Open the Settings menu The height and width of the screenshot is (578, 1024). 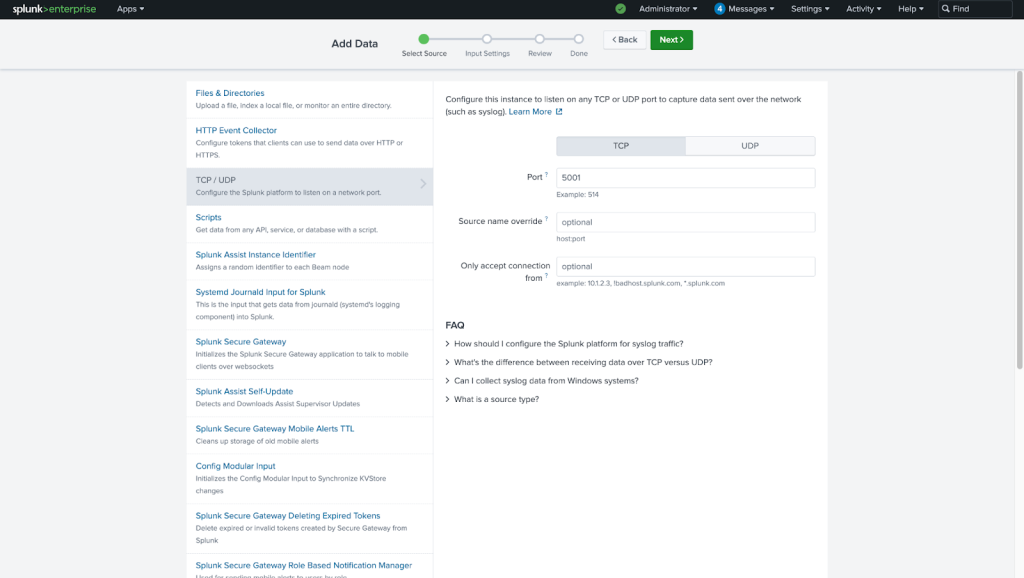(810, 9)
